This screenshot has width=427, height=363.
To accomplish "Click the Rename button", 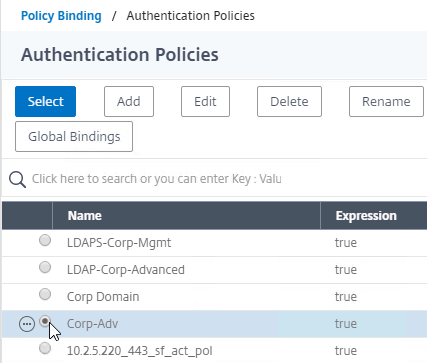I will [x=386, y=101].
